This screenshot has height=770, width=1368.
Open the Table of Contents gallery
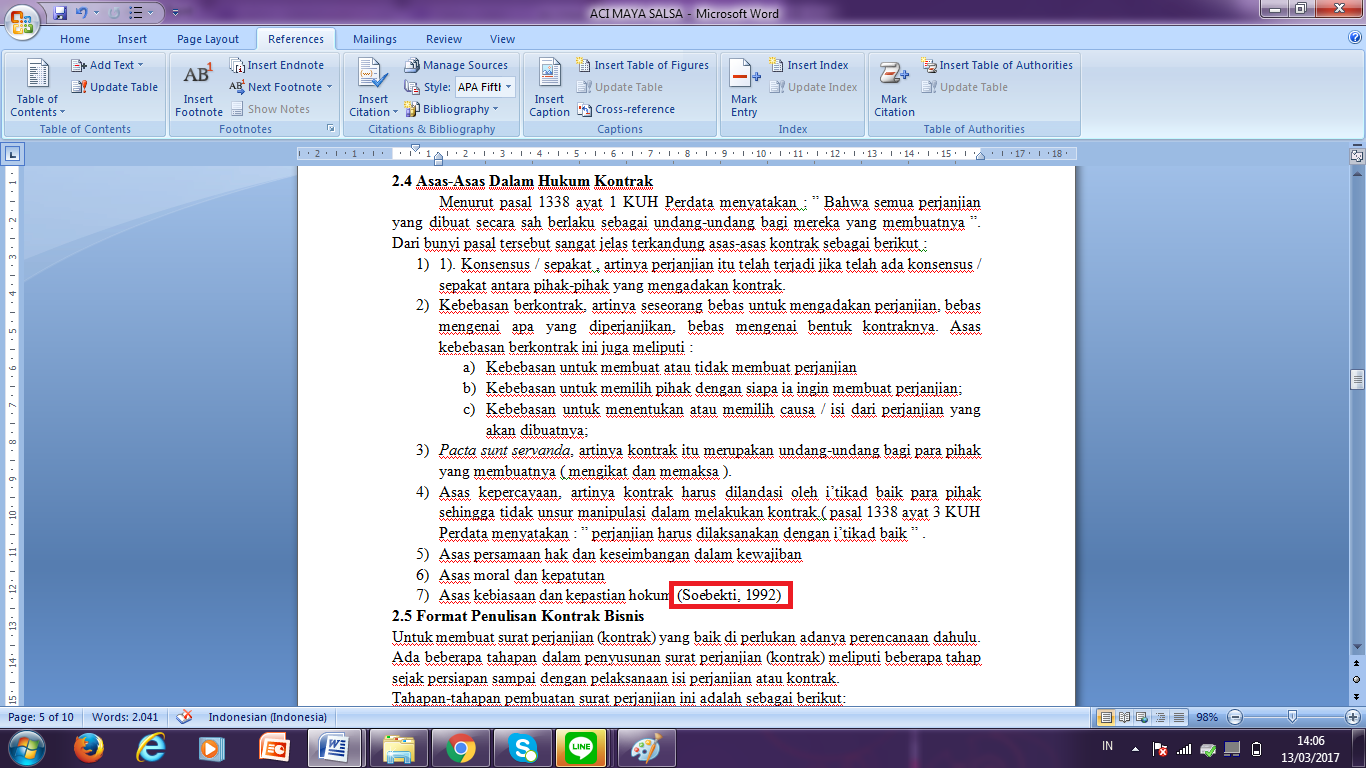(x=36, y=87)
